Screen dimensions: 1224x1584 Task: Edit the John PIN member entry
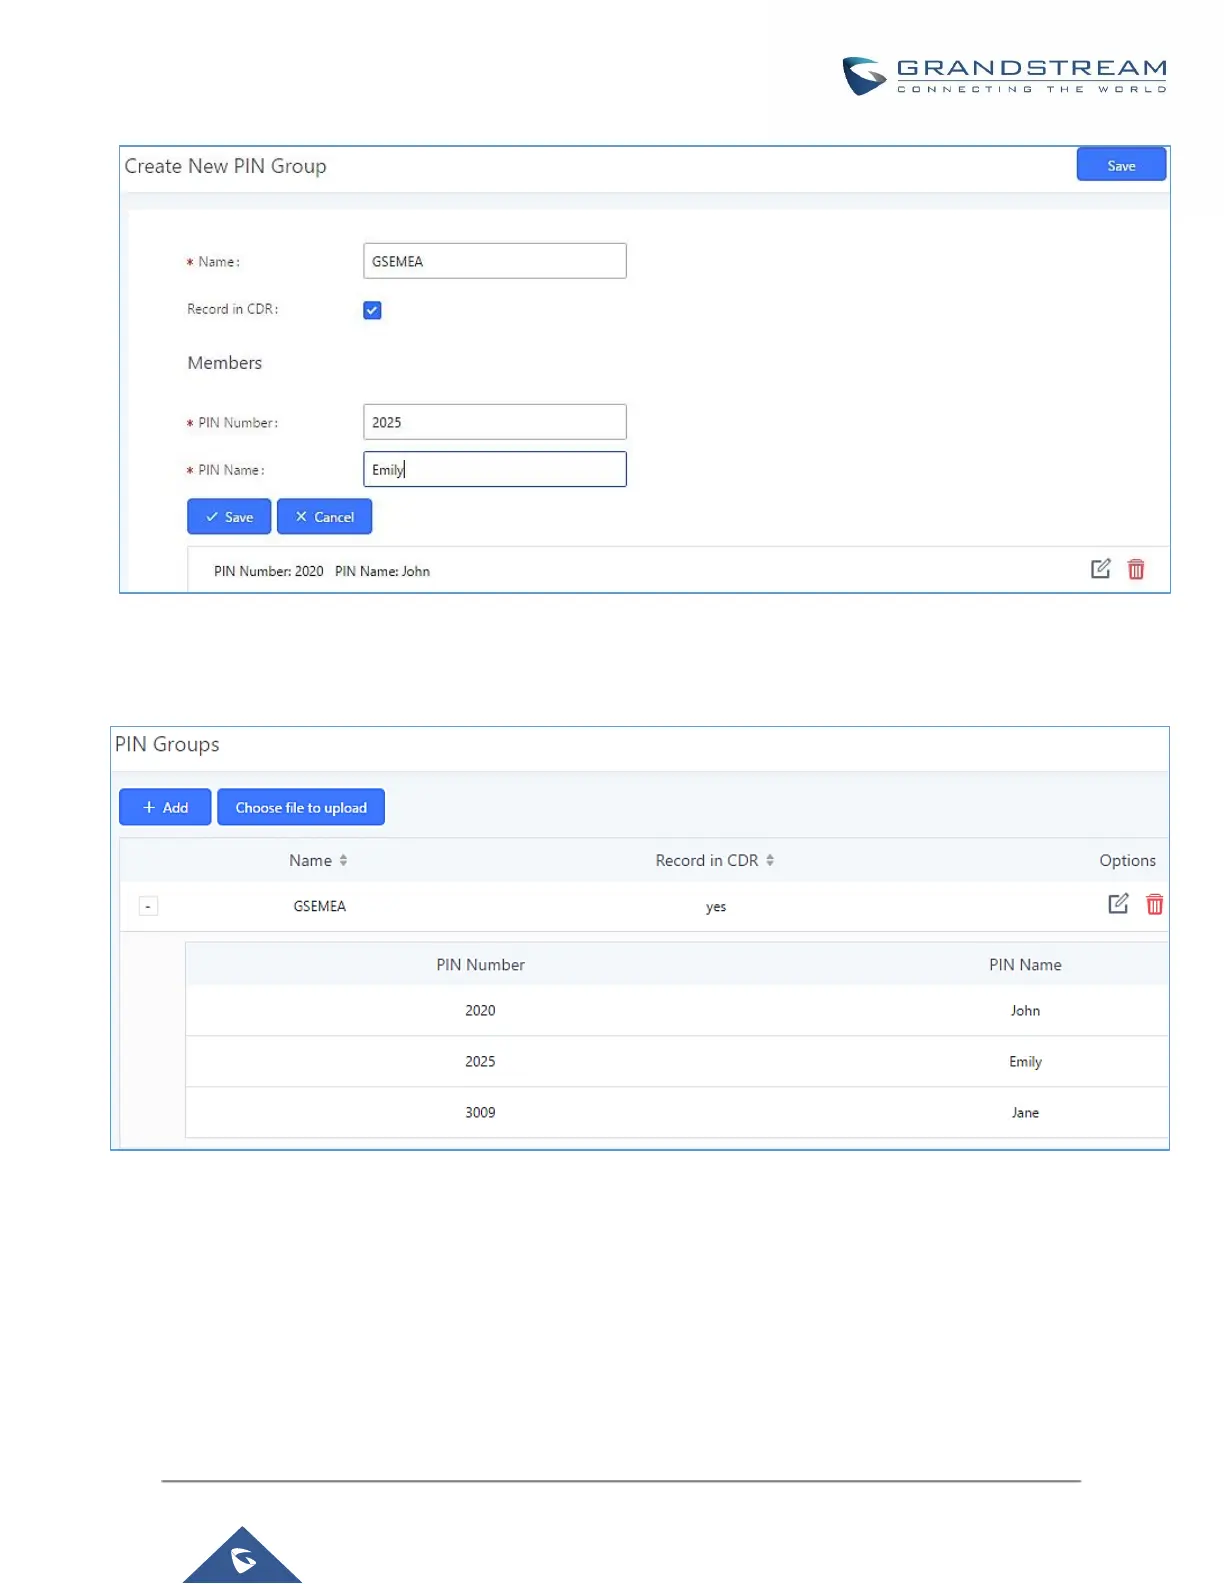(1100, 569)
